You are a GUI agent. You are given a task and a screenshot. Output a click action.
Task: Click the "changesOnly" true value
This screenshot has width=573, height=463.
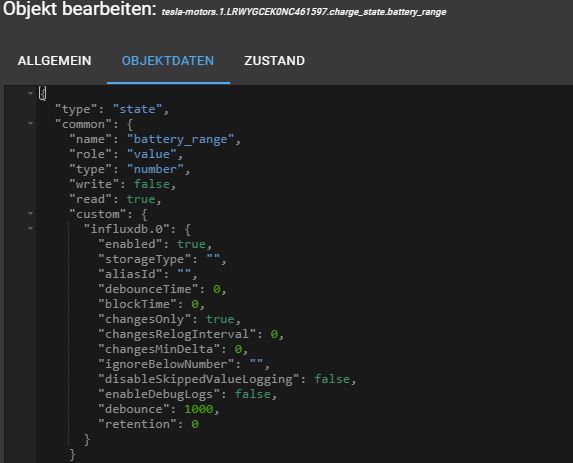[x=220, y=319]
